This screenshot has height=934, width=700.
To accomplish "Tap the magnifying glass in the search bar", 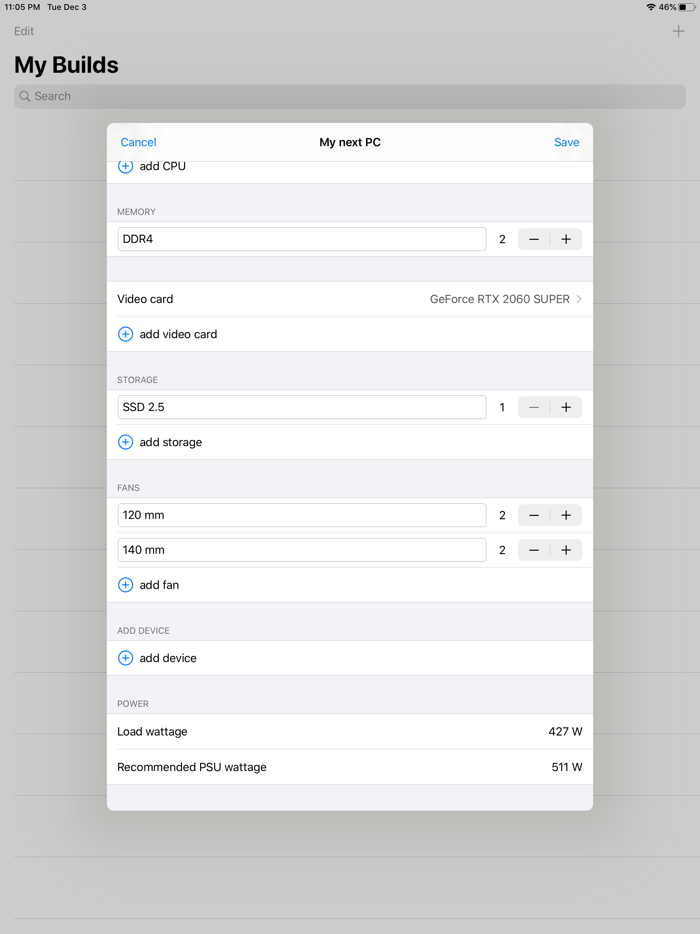I will coord(24,96).
